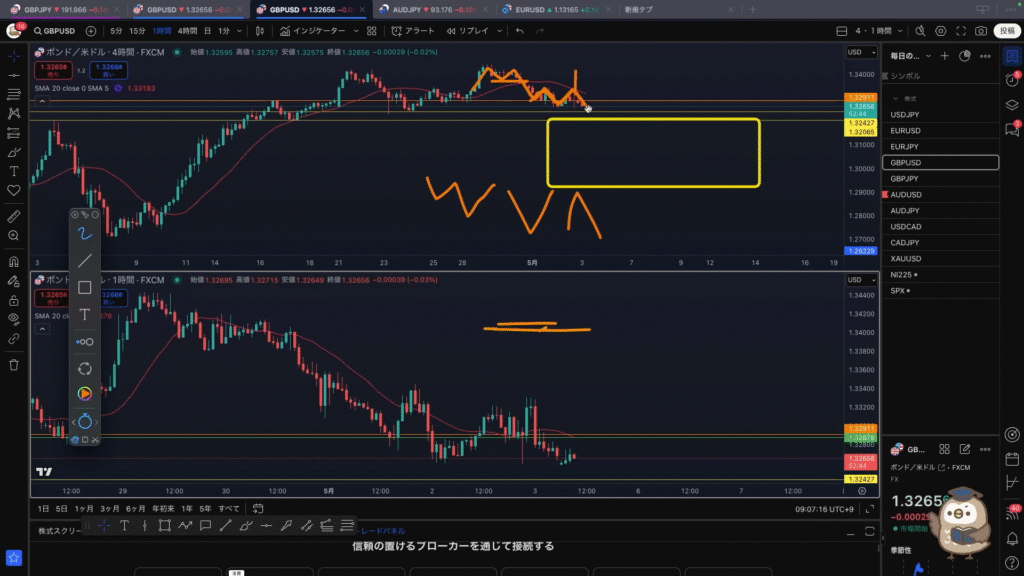The image size is (1024, 576).
Task: Open chart settings hexagon icon
Action: 940,31
